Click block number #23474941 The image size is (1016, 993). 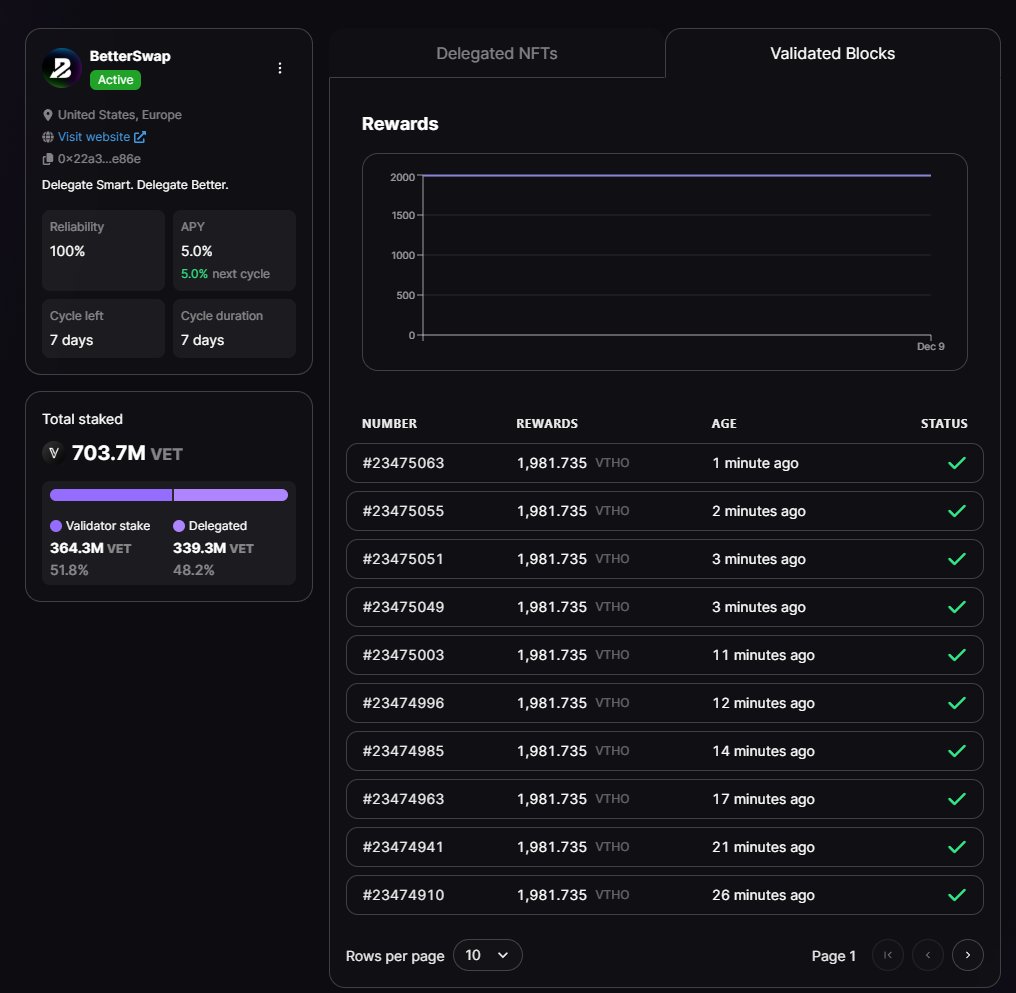tap(403, 847)
